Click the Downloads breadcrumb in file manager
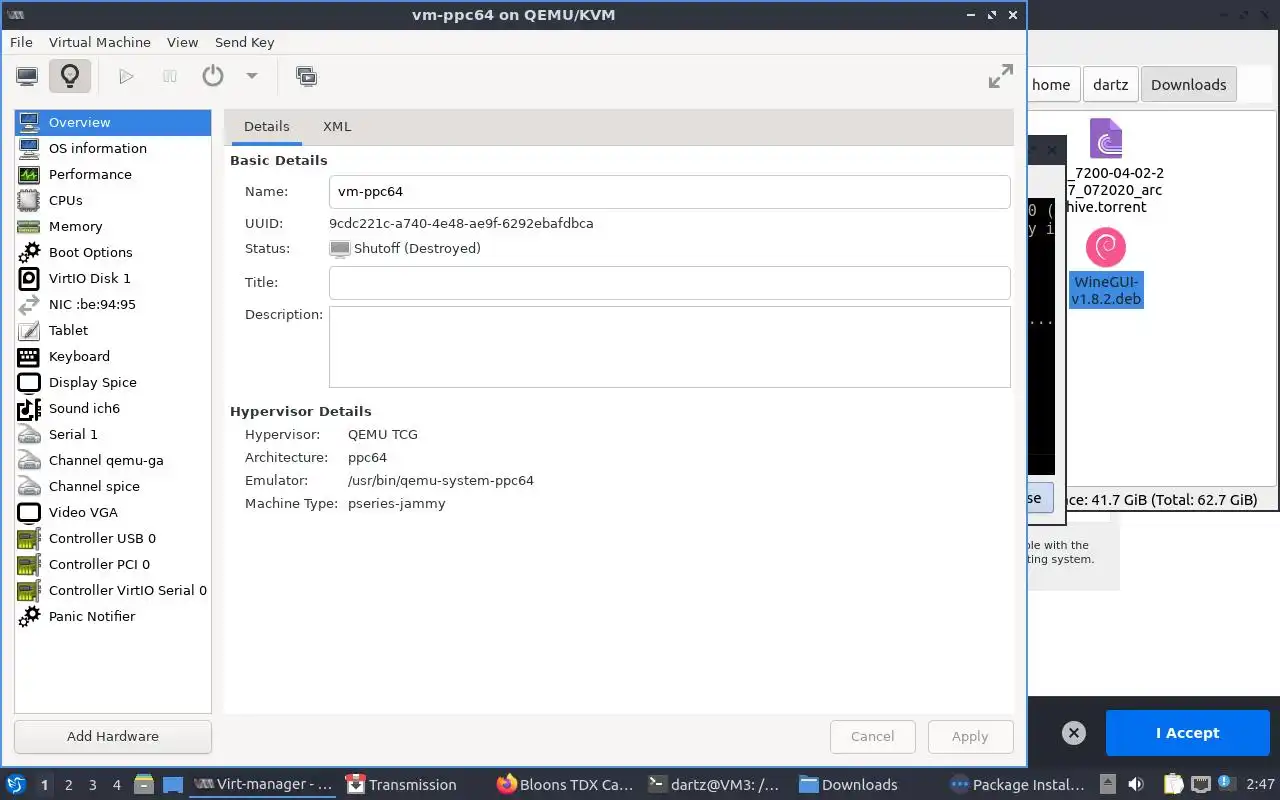Viewport: 1280px width, 800px height. [x=1188, y=85]
